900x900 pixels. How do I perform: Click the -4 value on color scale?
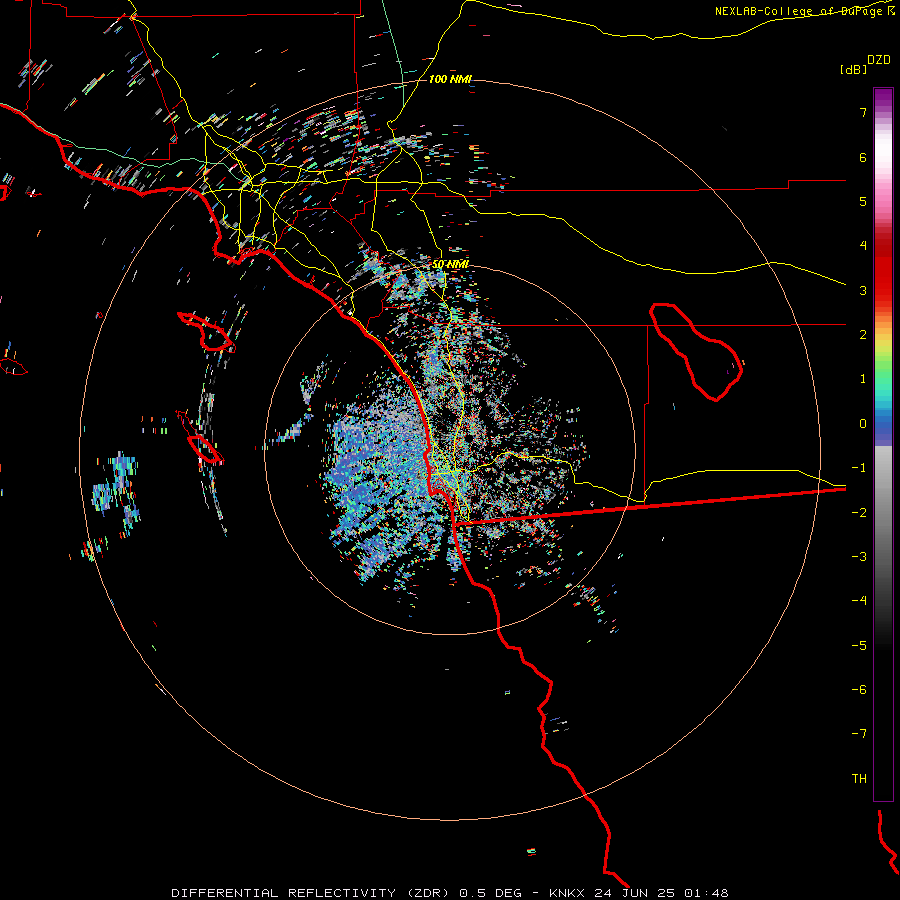point(859,601)
